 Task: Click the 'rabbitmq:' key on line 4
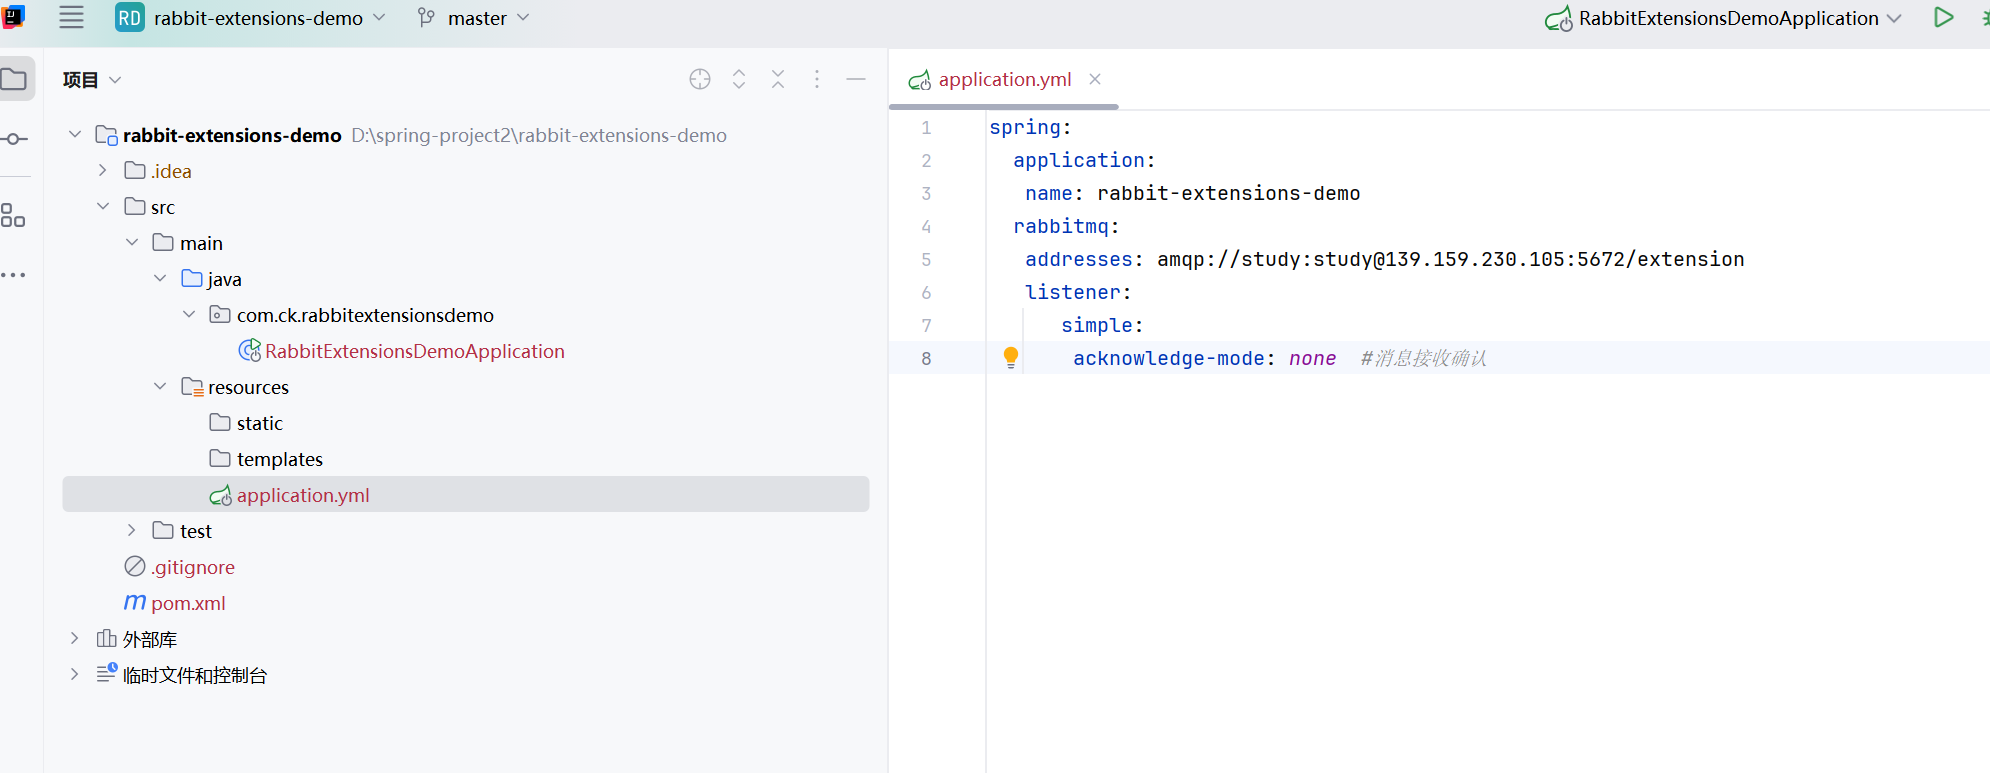[1066, 227]
